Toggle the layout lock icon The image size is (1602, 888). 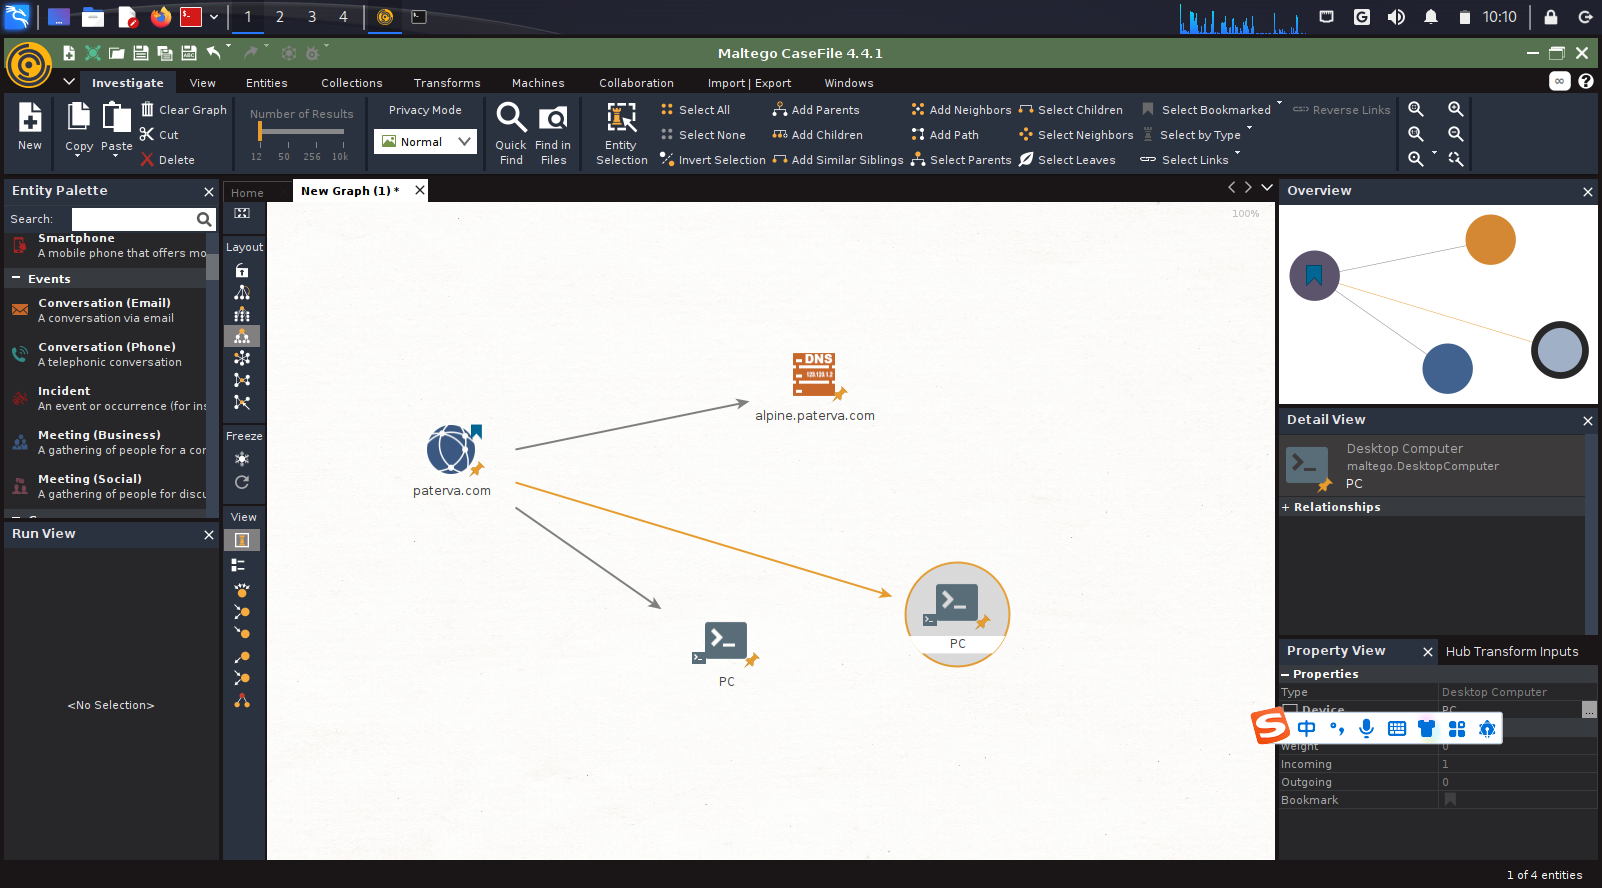click(242, 270)
